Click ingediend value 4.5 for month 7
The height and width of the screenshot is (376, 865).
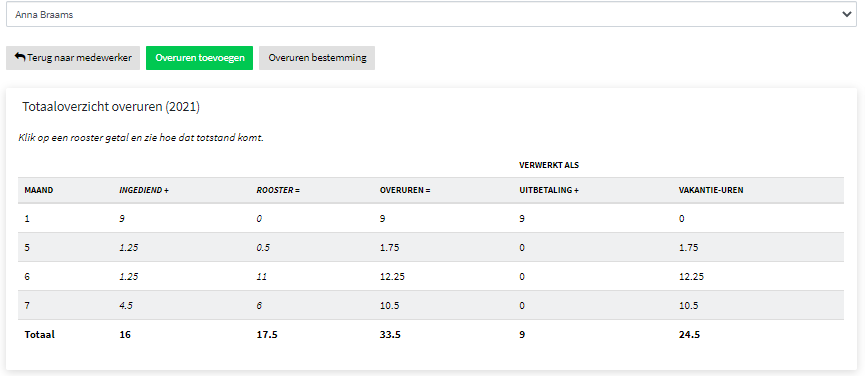click(x=125, y=306)
